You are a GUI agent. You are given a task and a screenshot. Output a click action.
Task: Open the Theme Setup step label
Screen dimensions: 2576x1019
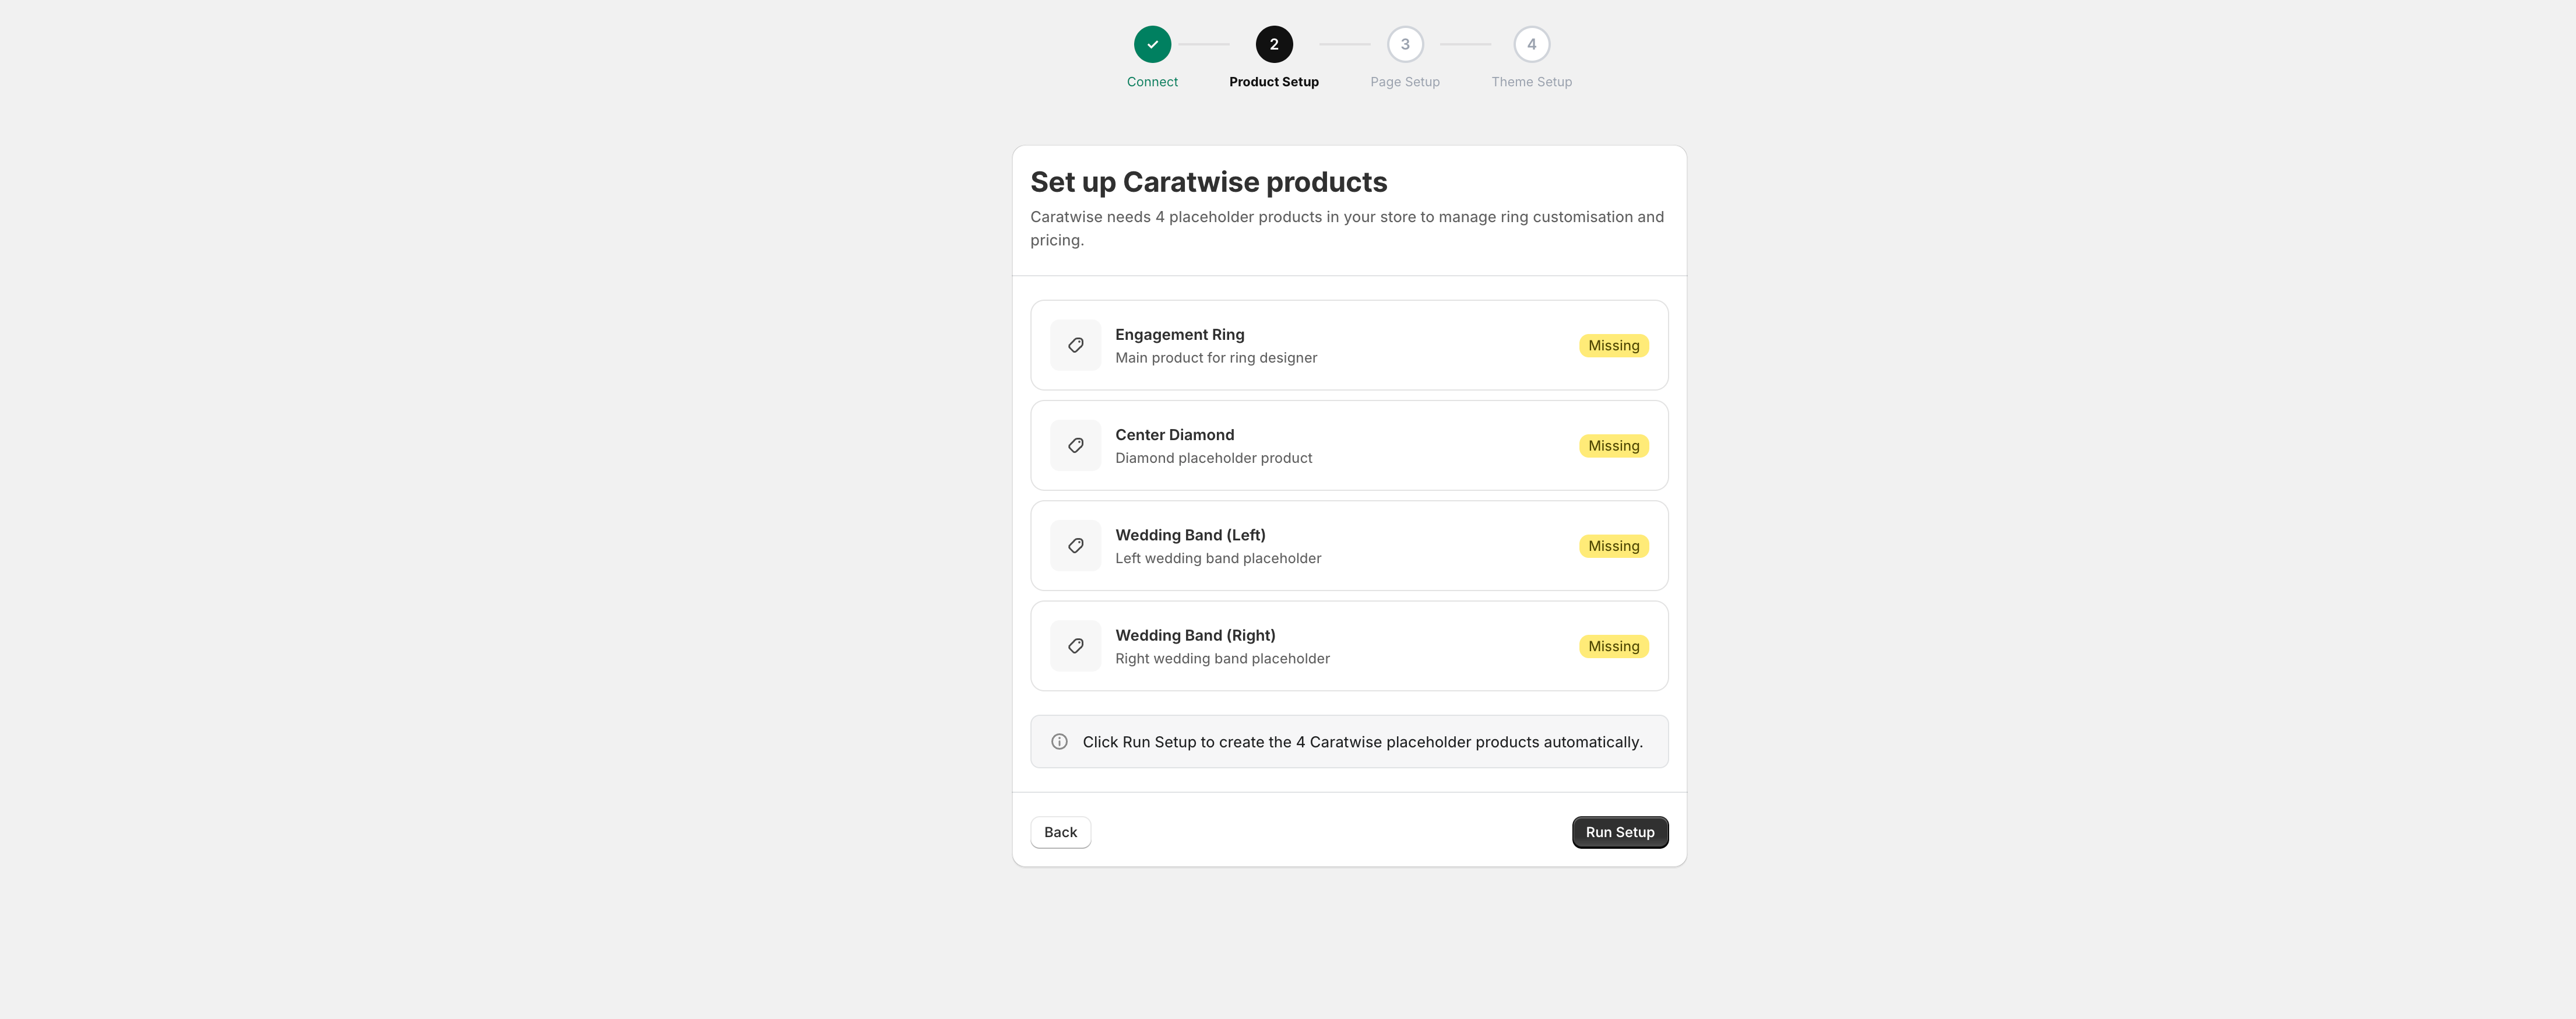click(x=1531, y=82)
